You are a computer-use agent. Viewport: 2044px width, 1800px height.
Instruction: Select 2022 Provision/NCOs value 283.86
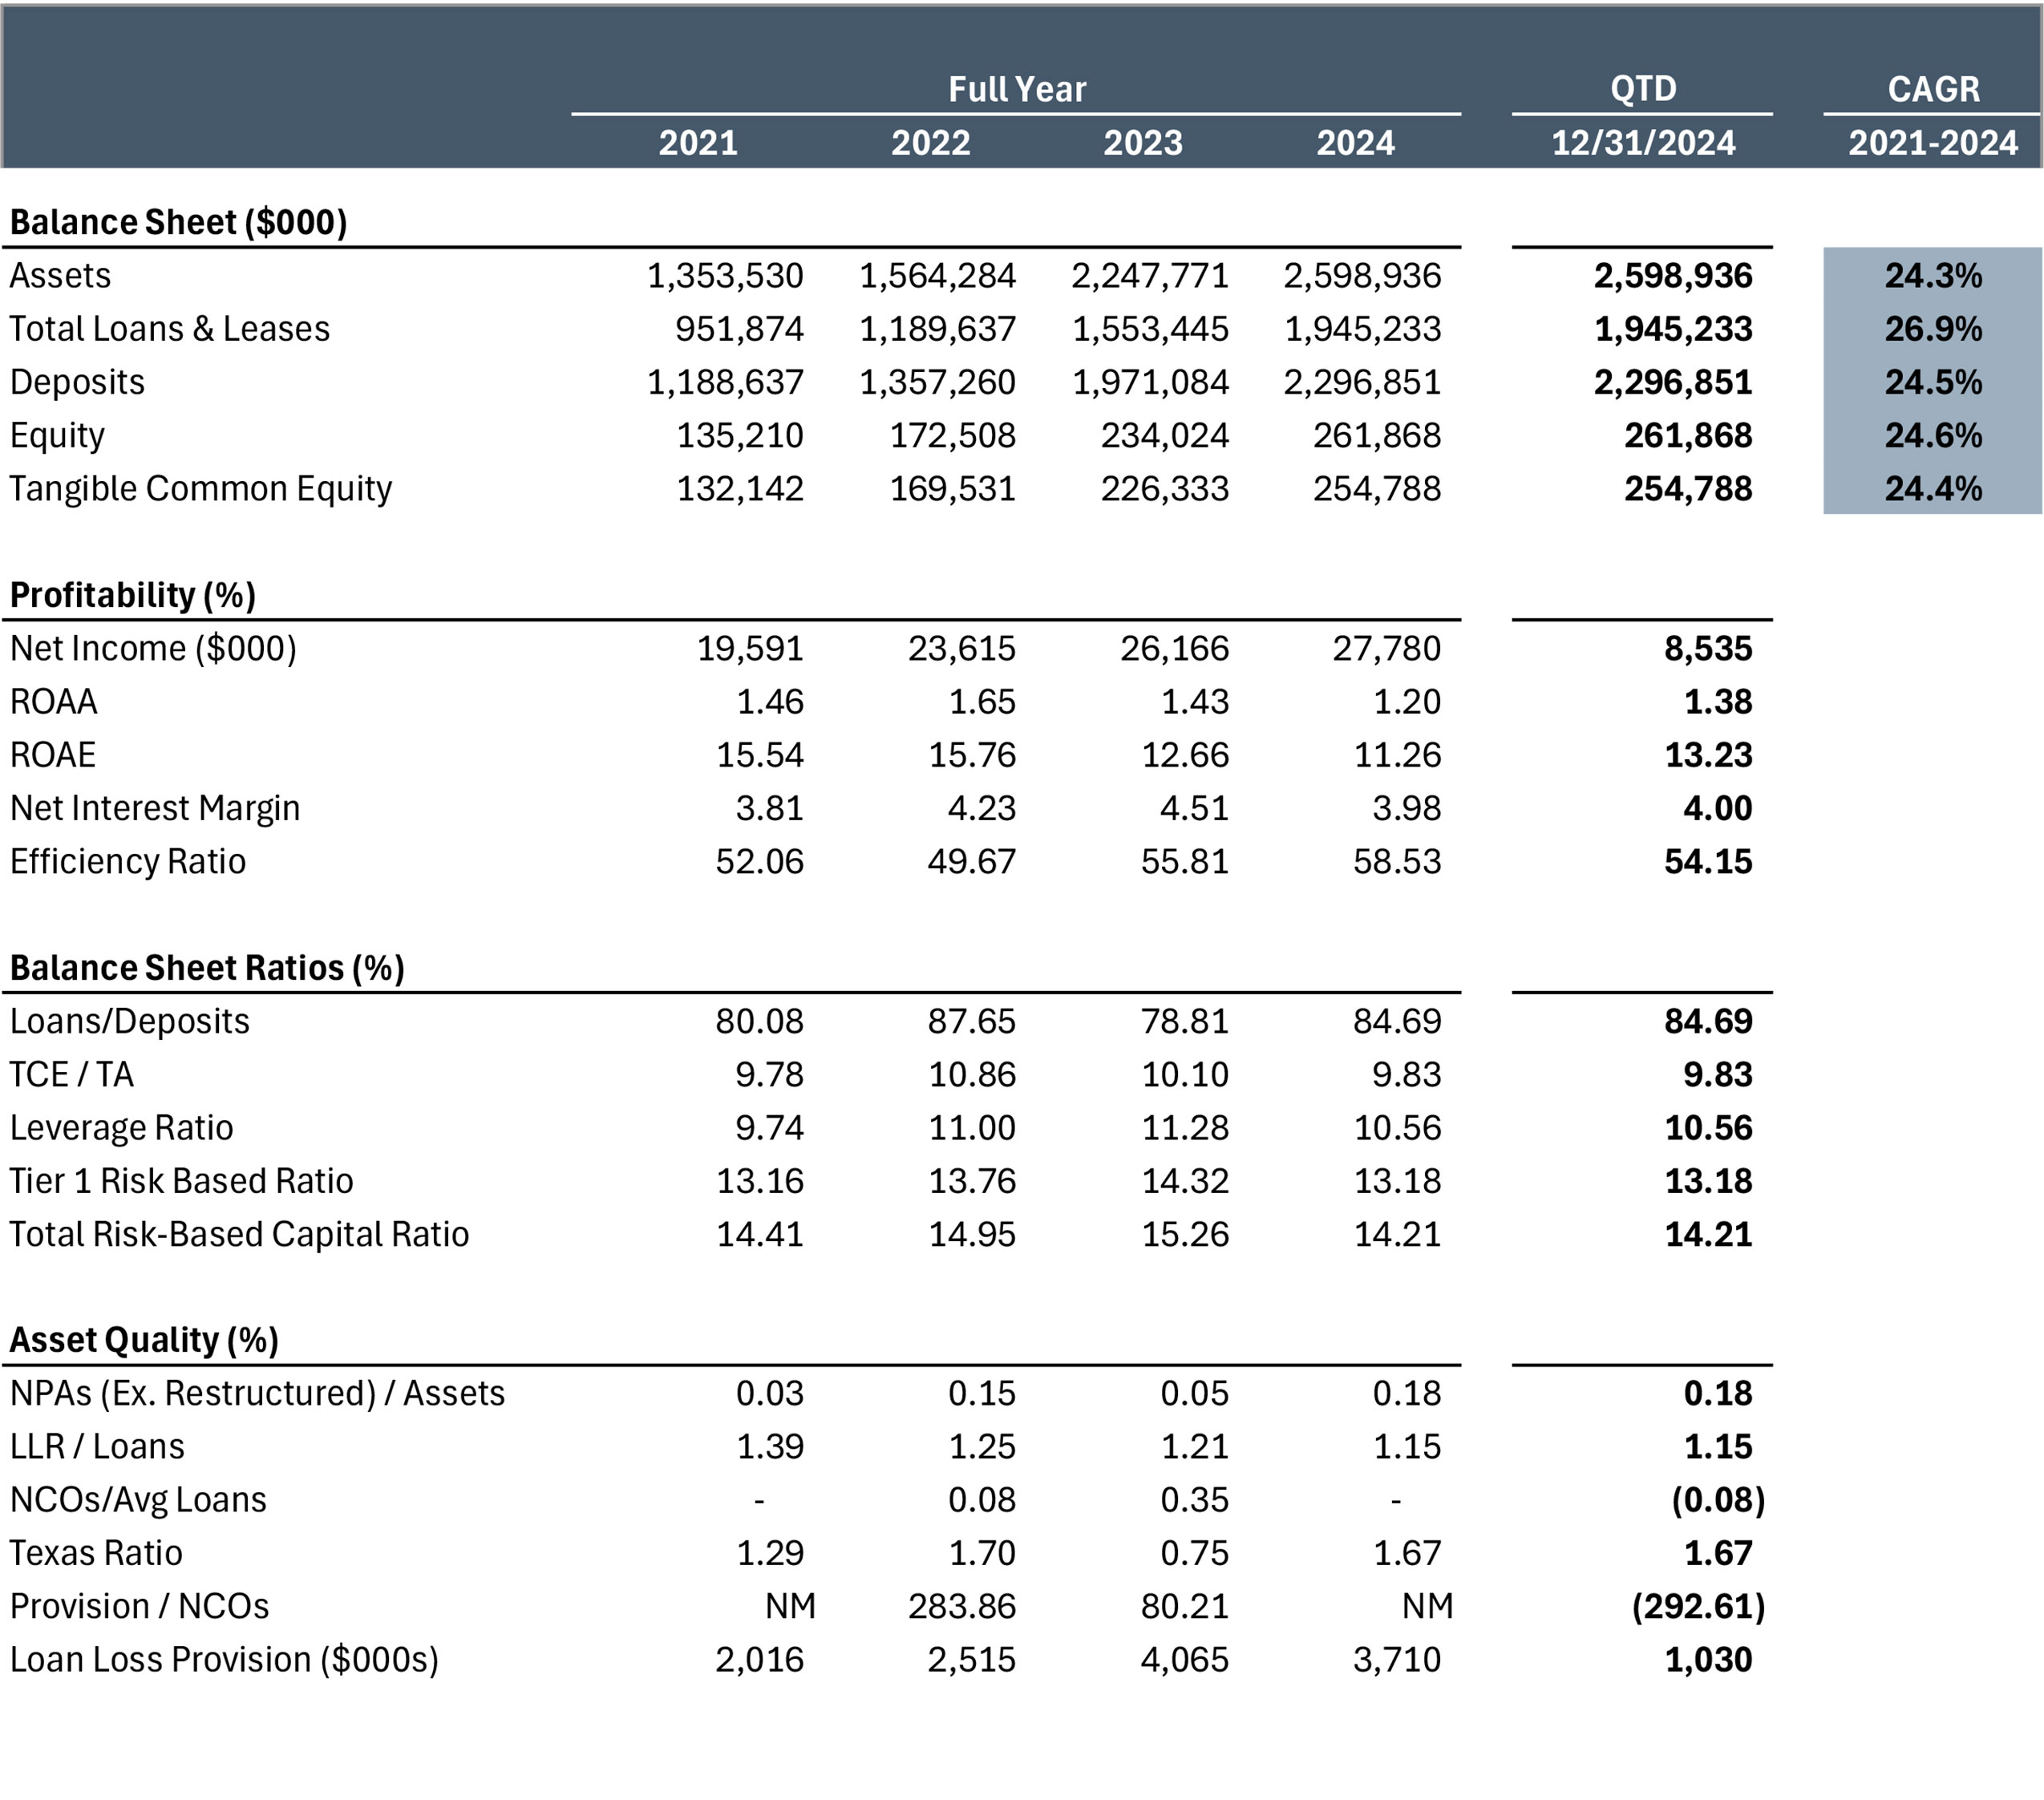[x=961, y=1606]
